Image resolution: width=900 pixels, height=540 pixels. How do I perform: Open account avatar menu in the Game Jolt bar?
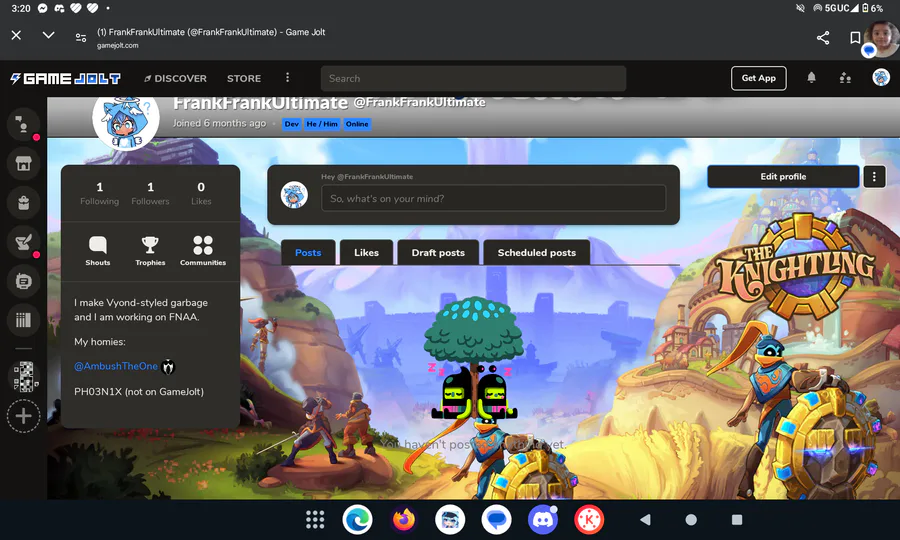click(x=880, y=77)
